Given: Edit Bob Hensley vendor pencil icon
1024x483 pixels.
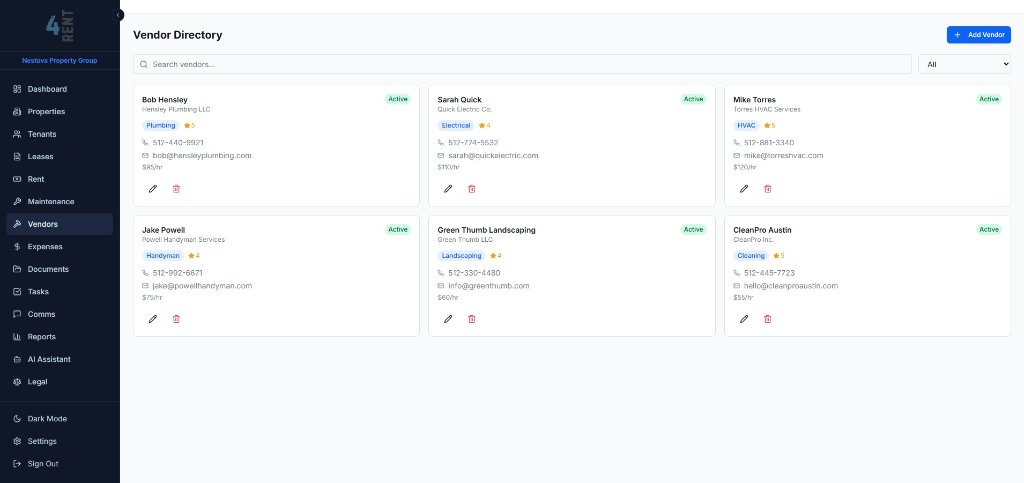Looking at the screenshot, I should click(153, 189).
